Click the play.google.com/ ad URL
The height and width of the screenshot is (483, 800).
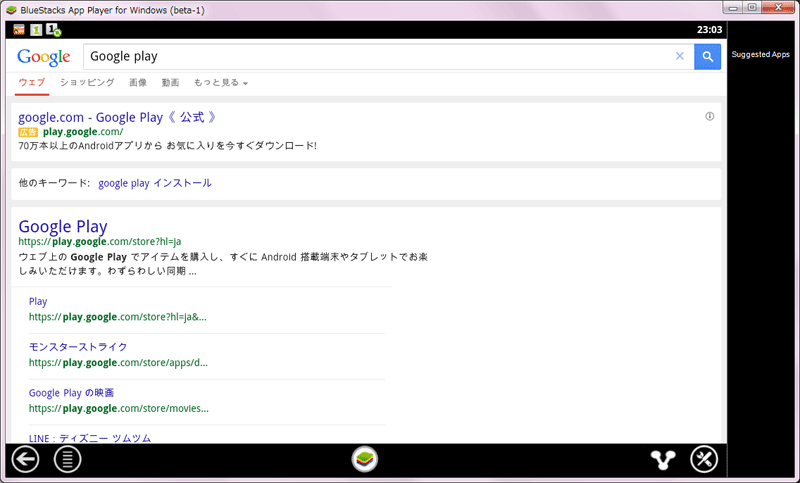[x=83, y=132]
